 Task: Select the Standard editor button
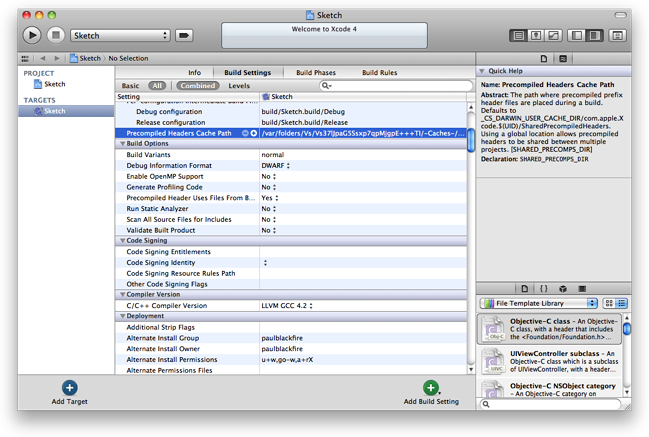[x=518, y=36]
